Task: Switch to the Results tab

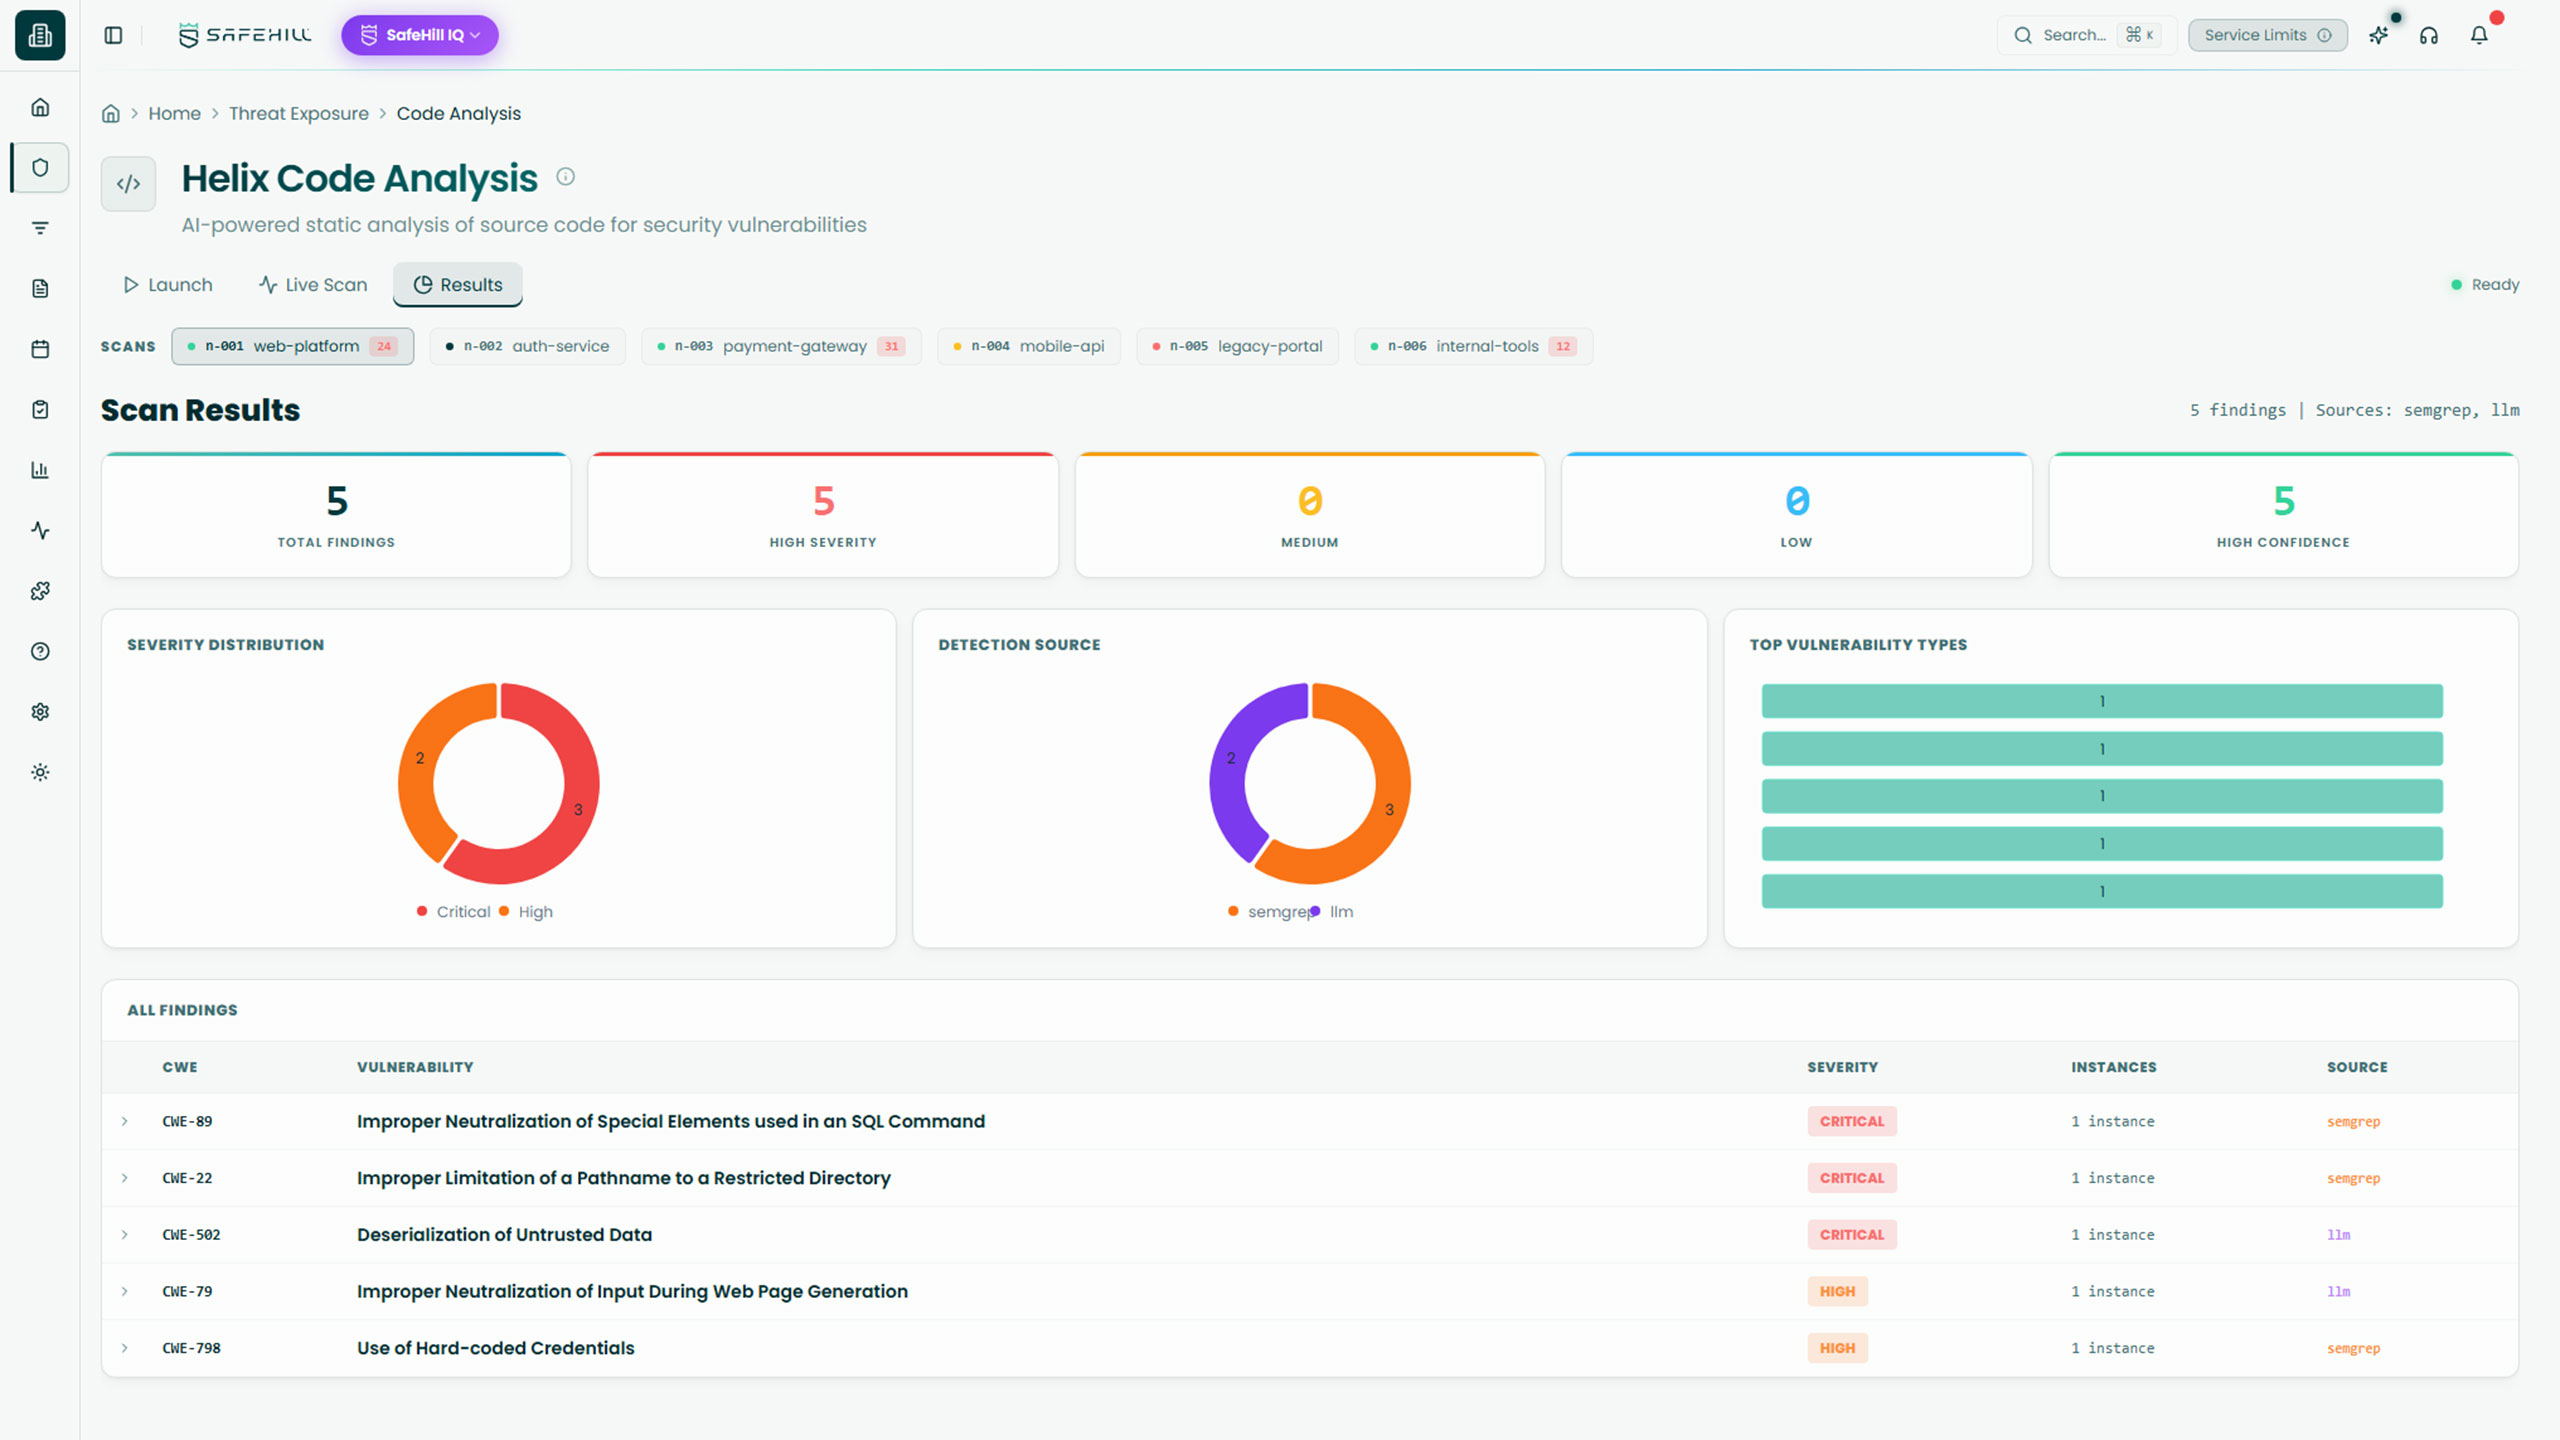Action: click(457, 284)
